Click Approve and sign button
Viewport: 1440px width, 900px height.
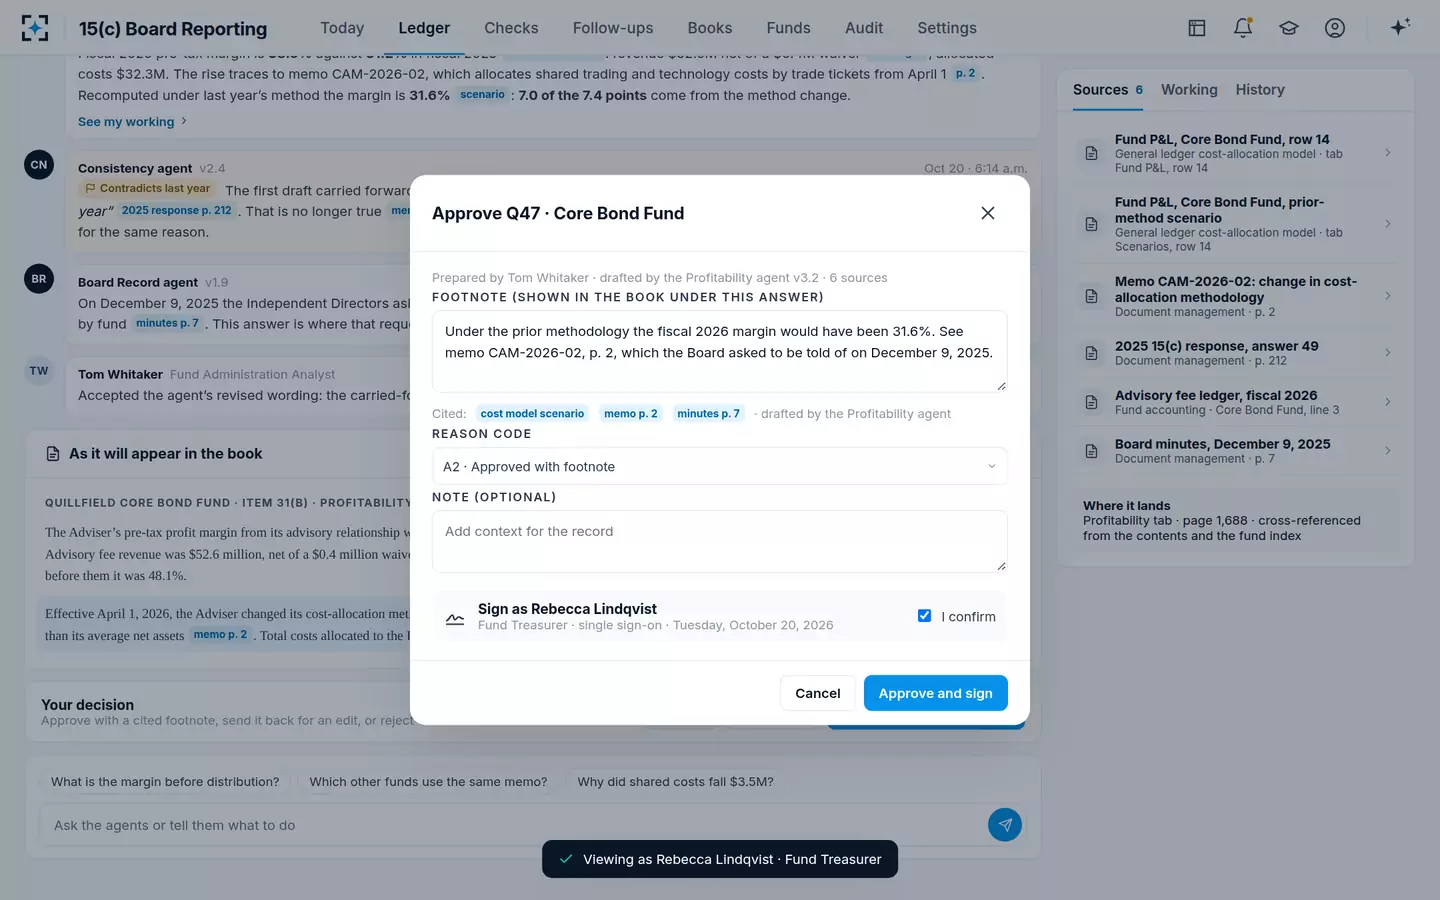pyautogui.click(x=936, y=693)
